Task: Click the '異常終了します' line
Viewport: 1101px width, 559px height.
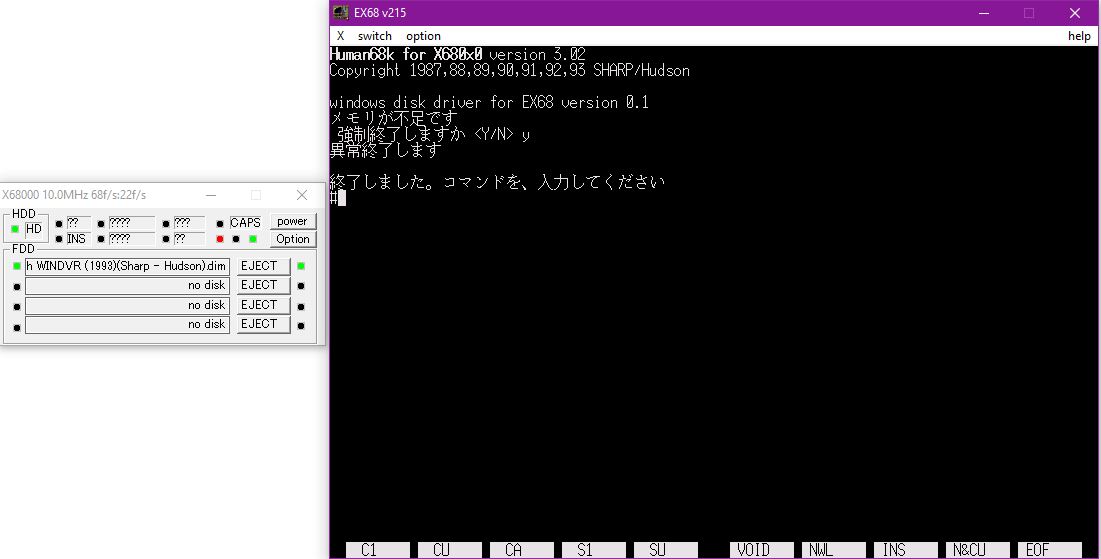Action: point(385,150)
